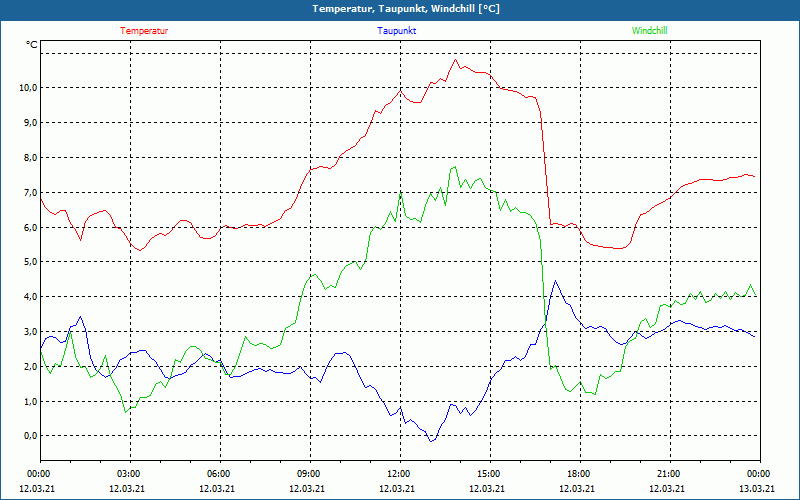Click the 03:00 time axis label

coord(130,474)
